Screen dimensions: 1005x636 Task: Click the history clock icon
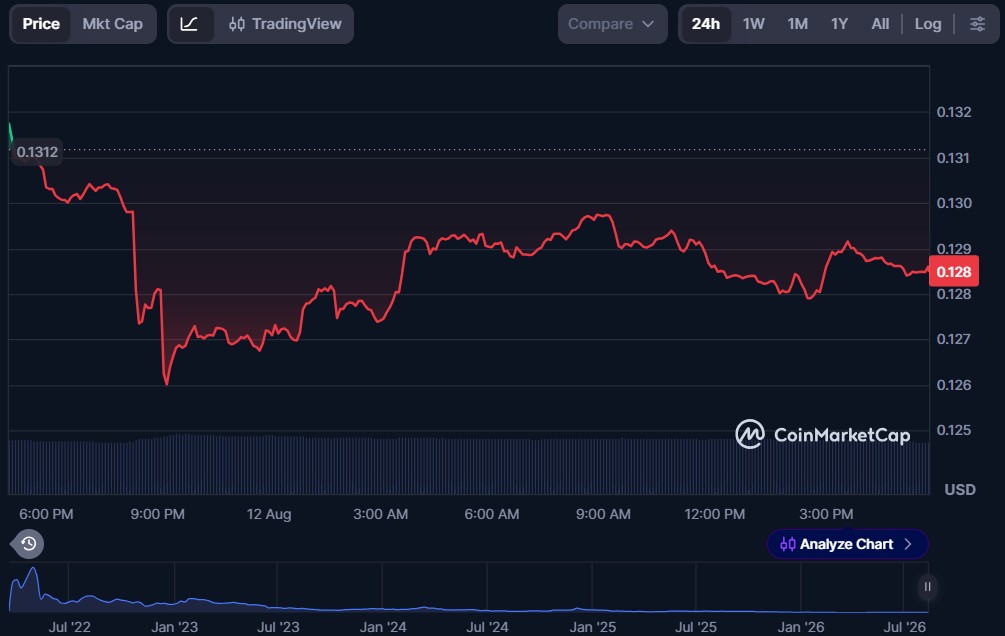(x=28, y=544)
